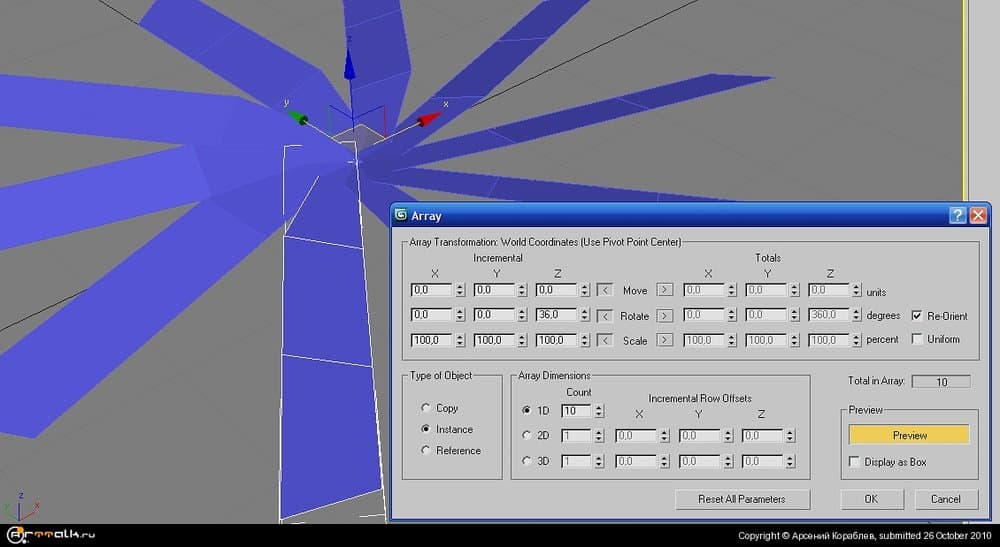Choose the 2D array dimension
The height and width of the screenshot is (547, 1000).
(528, 435)
